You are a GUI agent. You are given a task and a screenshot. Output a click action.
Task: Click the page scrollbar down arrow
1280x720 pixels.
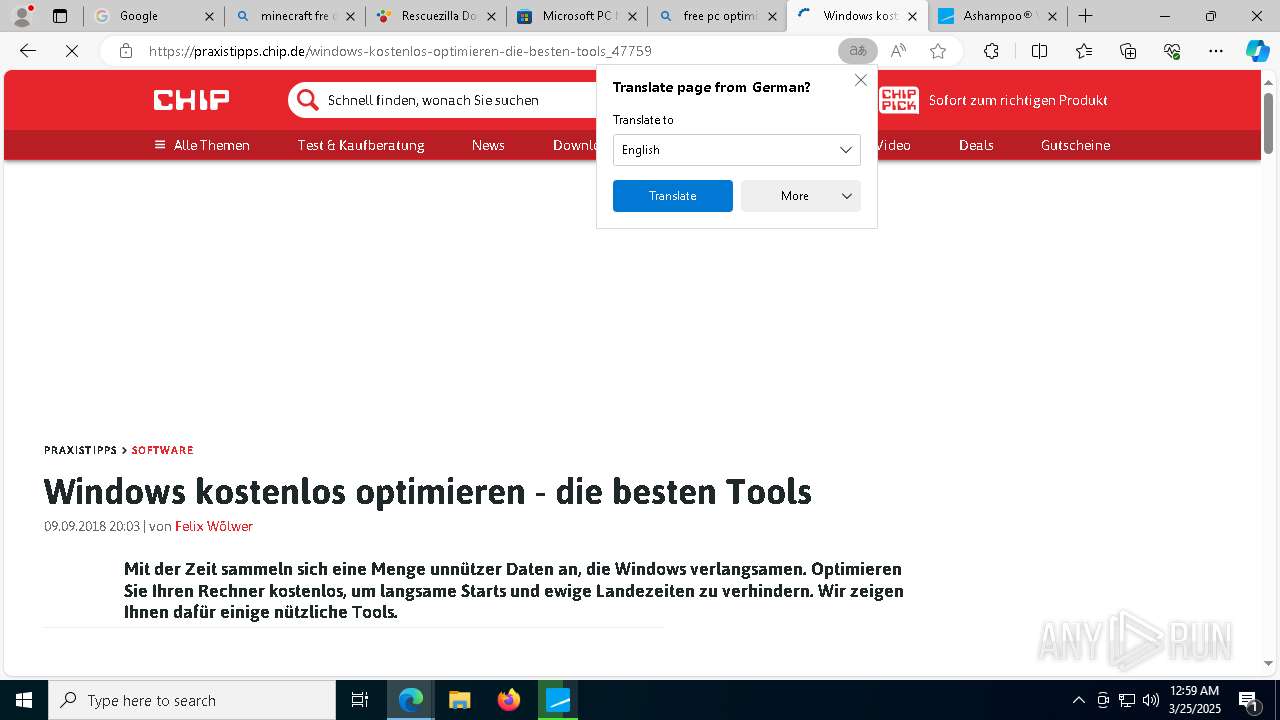pos(1268,663)
